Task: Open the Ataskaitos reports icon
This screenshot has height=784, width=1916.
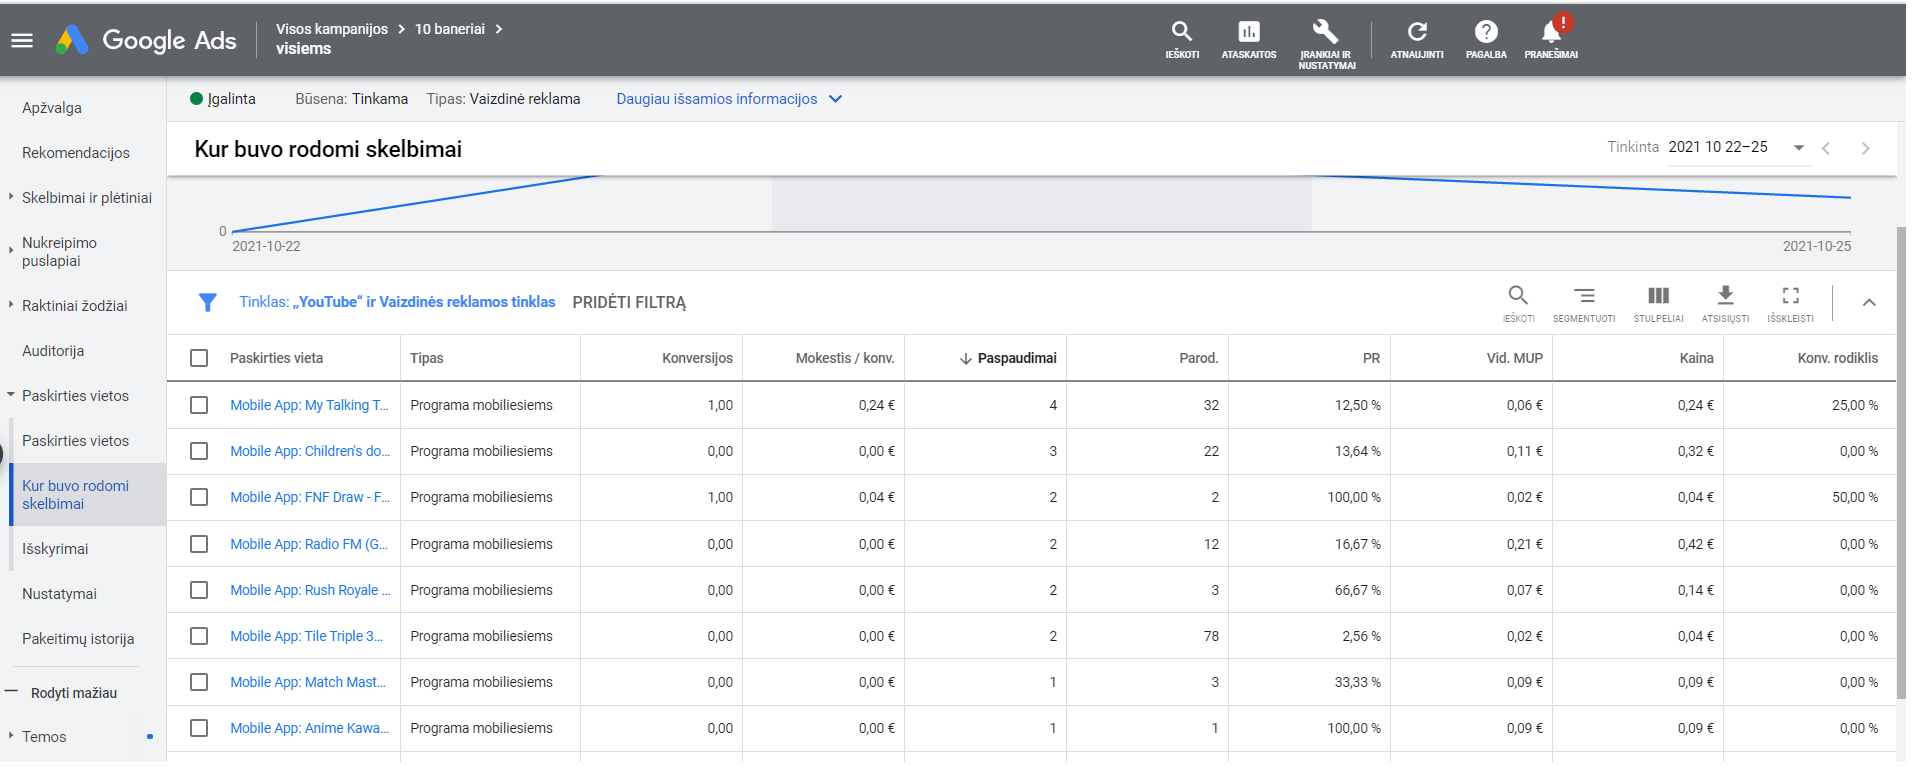Action: 1249,40
